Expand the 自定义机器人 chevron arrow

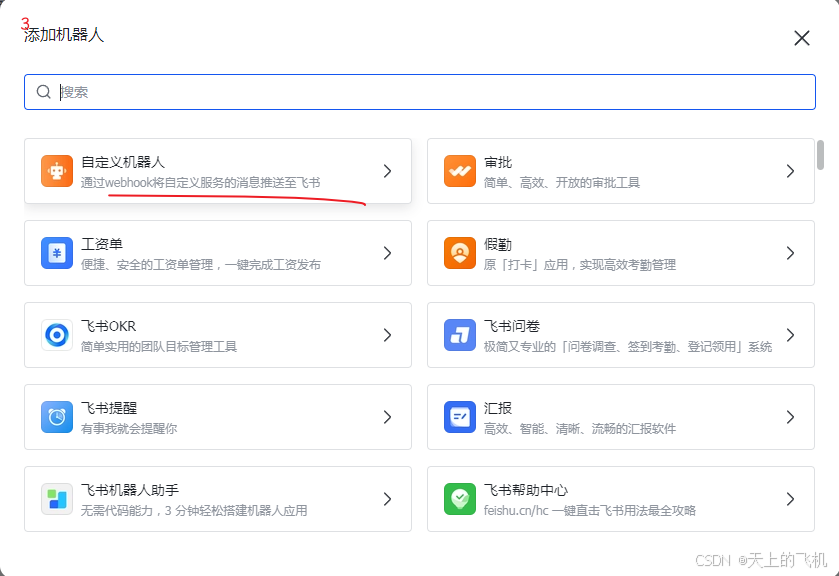387,171
